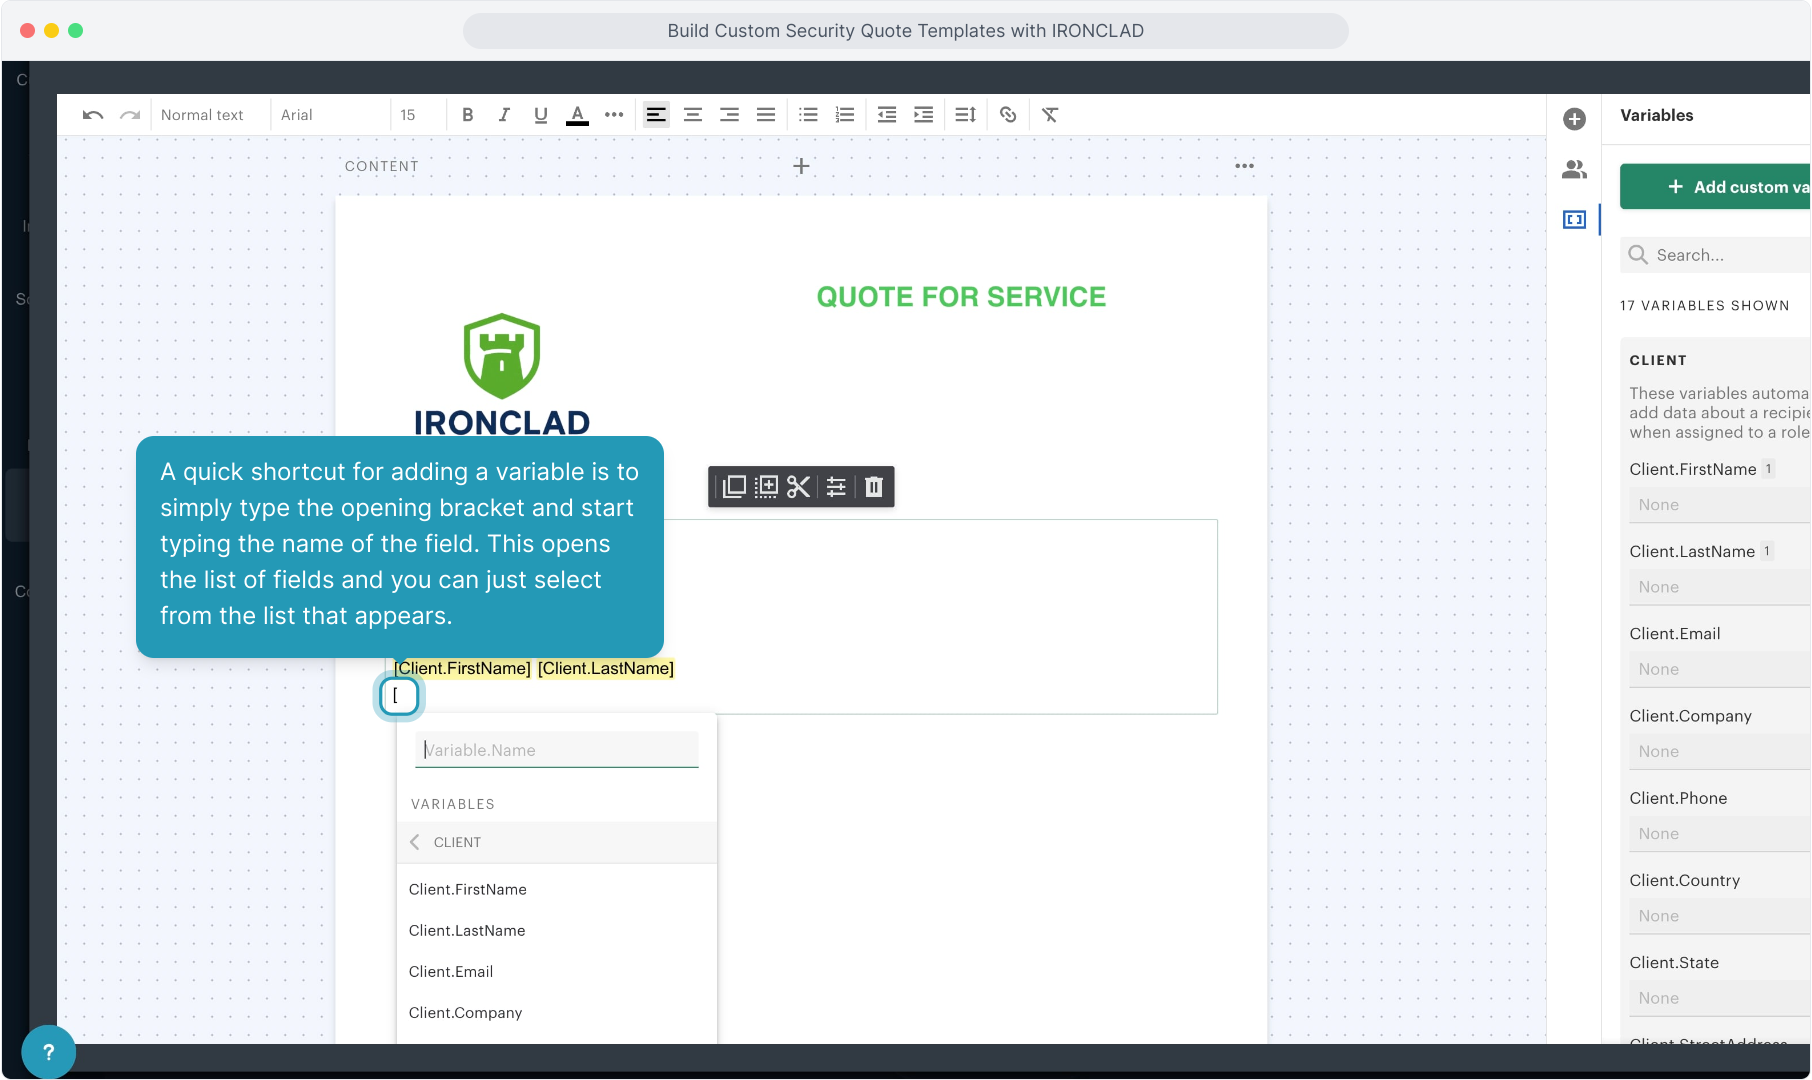Open the recipients people panel

coord(1574,170)
